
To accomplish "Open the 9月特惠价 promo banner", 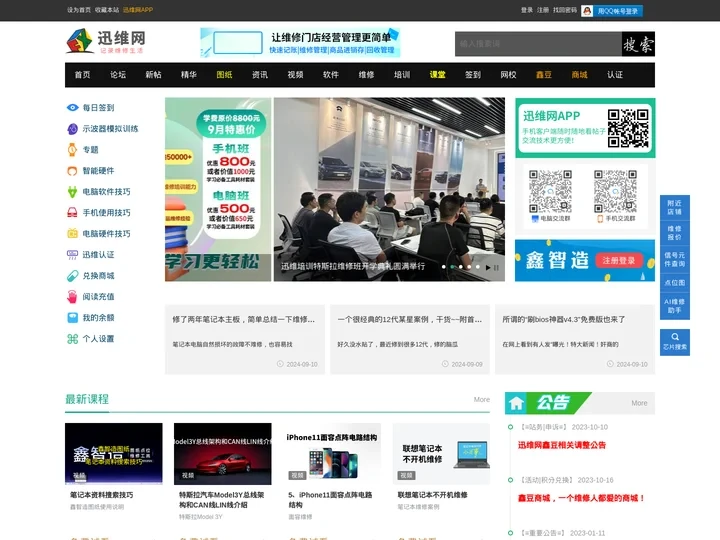I will pyautogui.click(x=218, y=189).
